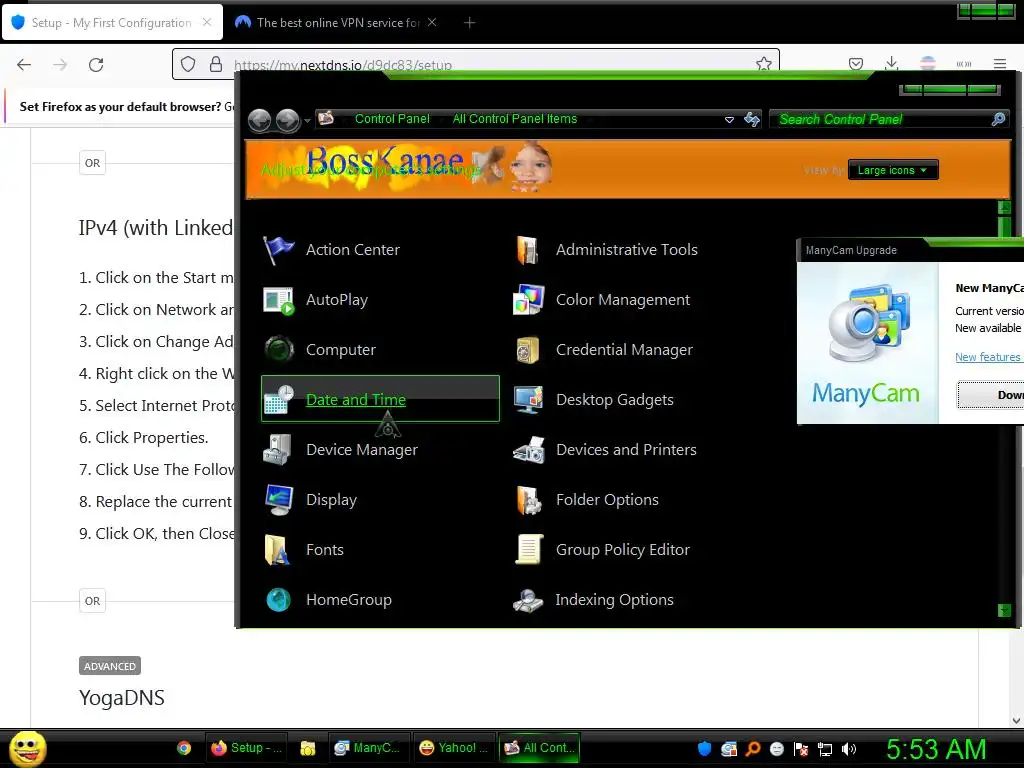
Task: Click the Save to Pocket icon in Firefox
Action: [x=856, y=63]
